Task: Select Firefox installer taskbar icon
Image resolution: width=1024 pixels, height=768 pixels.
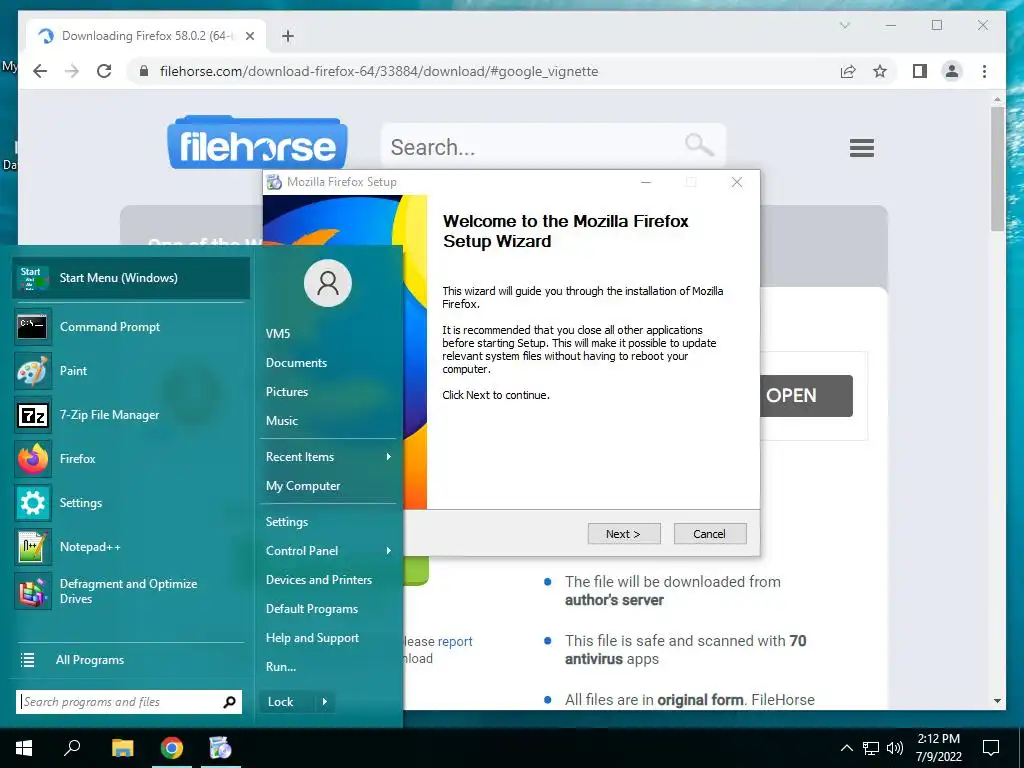Action: tap(220, 748)
